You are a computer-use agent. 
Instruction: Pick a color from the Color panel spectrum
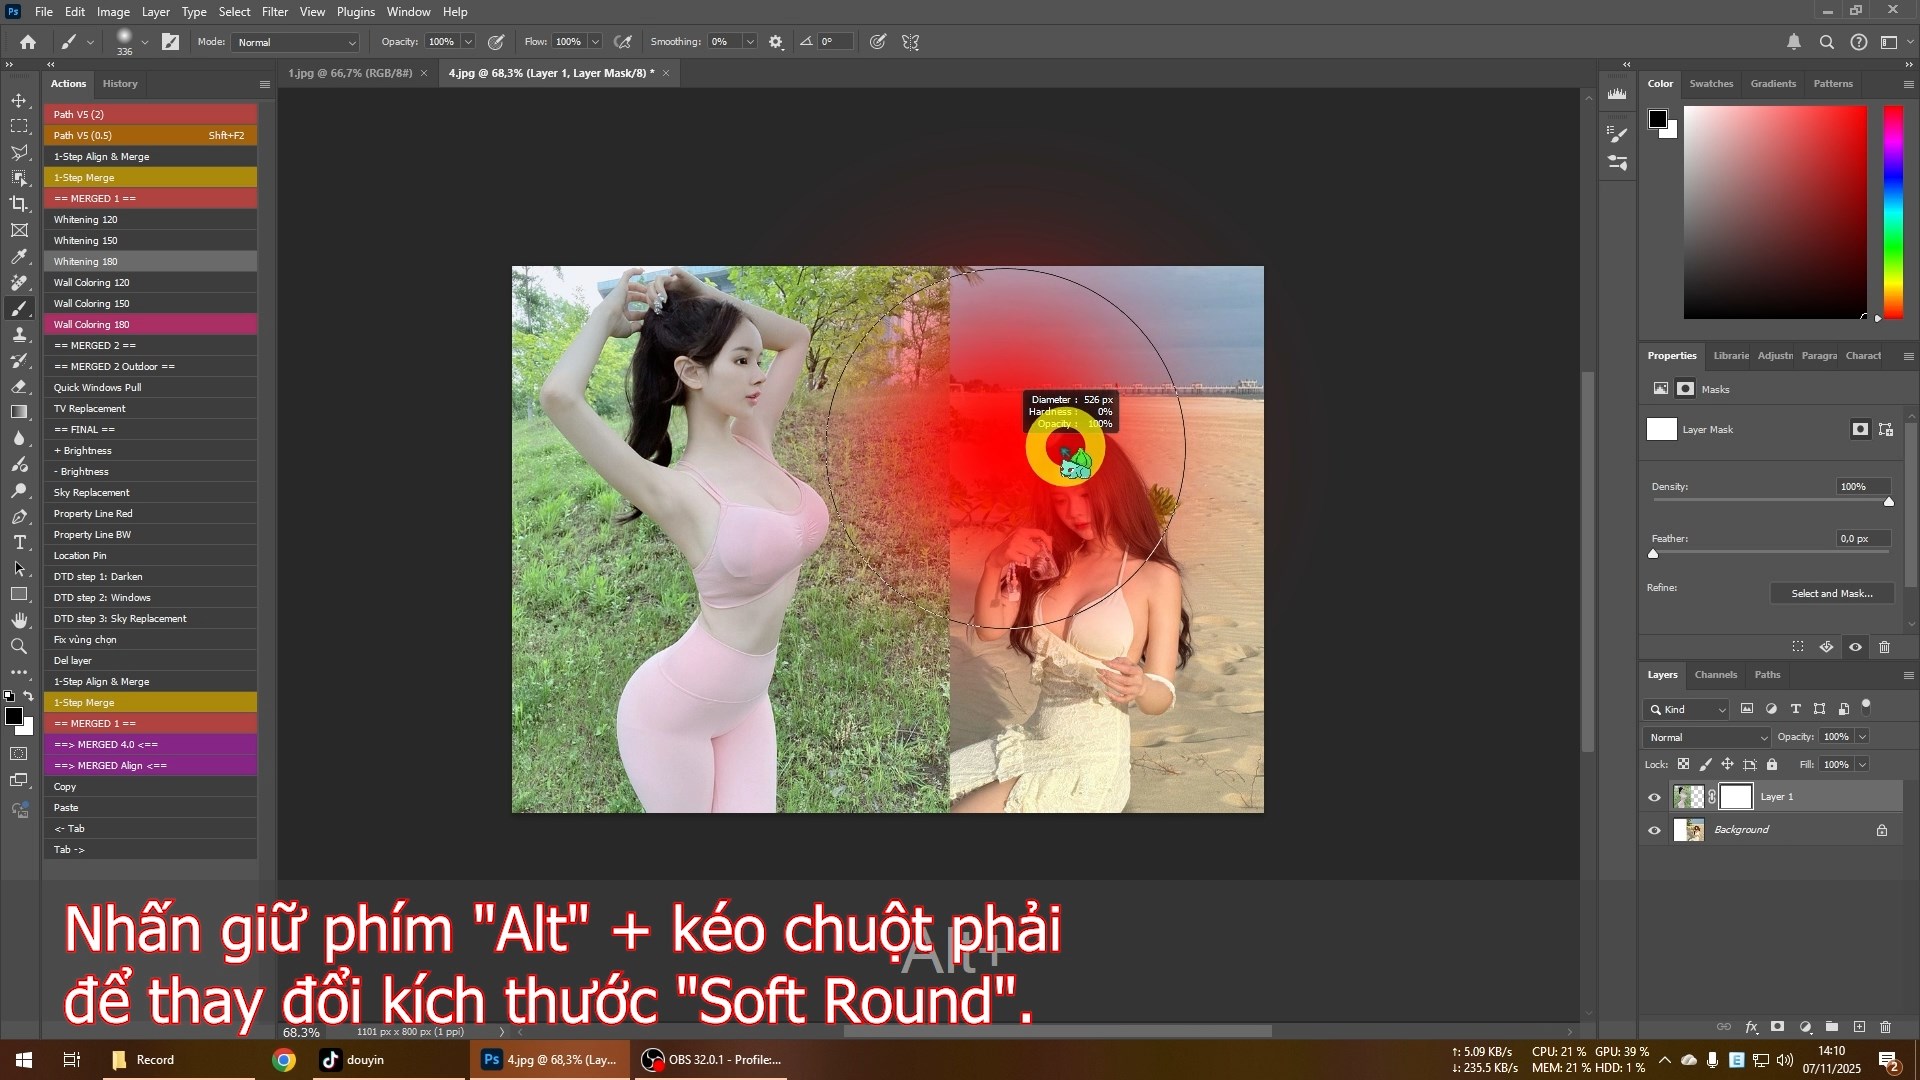click(x=1775, y=212)
